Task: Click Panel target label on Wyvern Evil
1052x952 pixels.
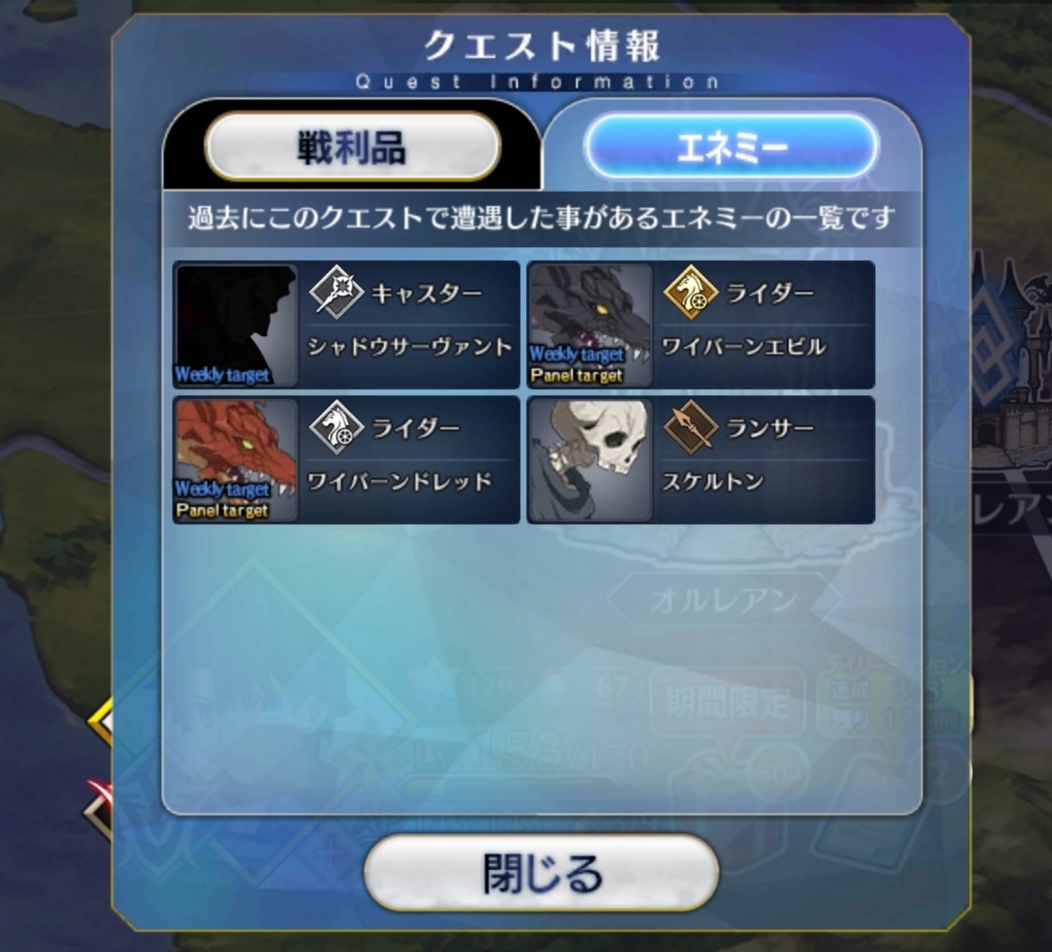Action: [x=577, y=376]
